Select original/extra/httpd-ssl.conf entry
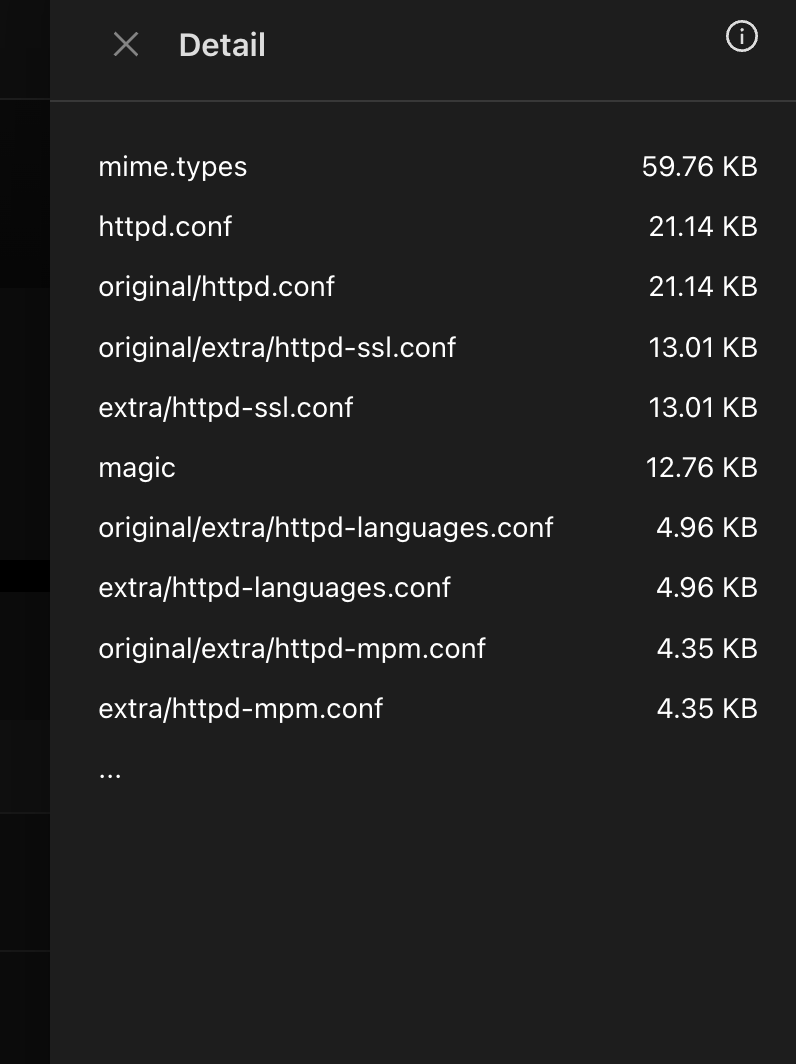 pyautogui.click(x=428, y=347)
